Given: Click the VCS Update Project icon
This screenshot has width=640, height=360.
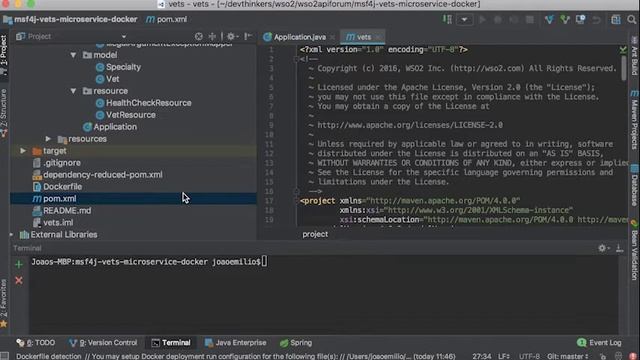Looking at the screenshot, I should click(549, 20).
